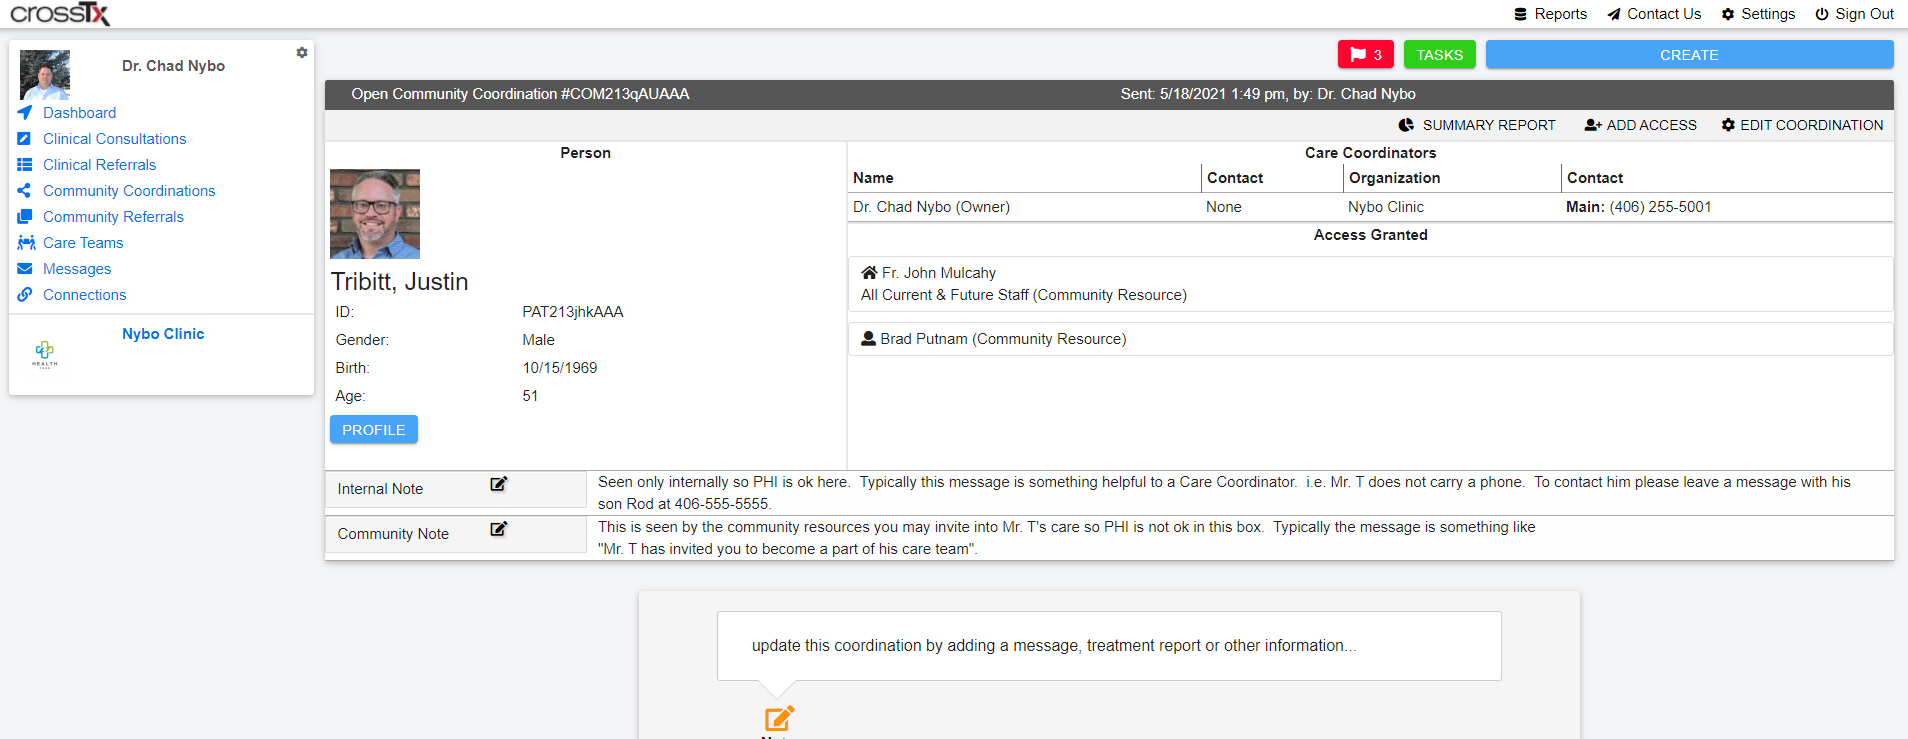Image resolution: width=1908 pixels, height=739 pixels.
Task: Click the Nybo Clinic organization cell
Action: 1386,207
